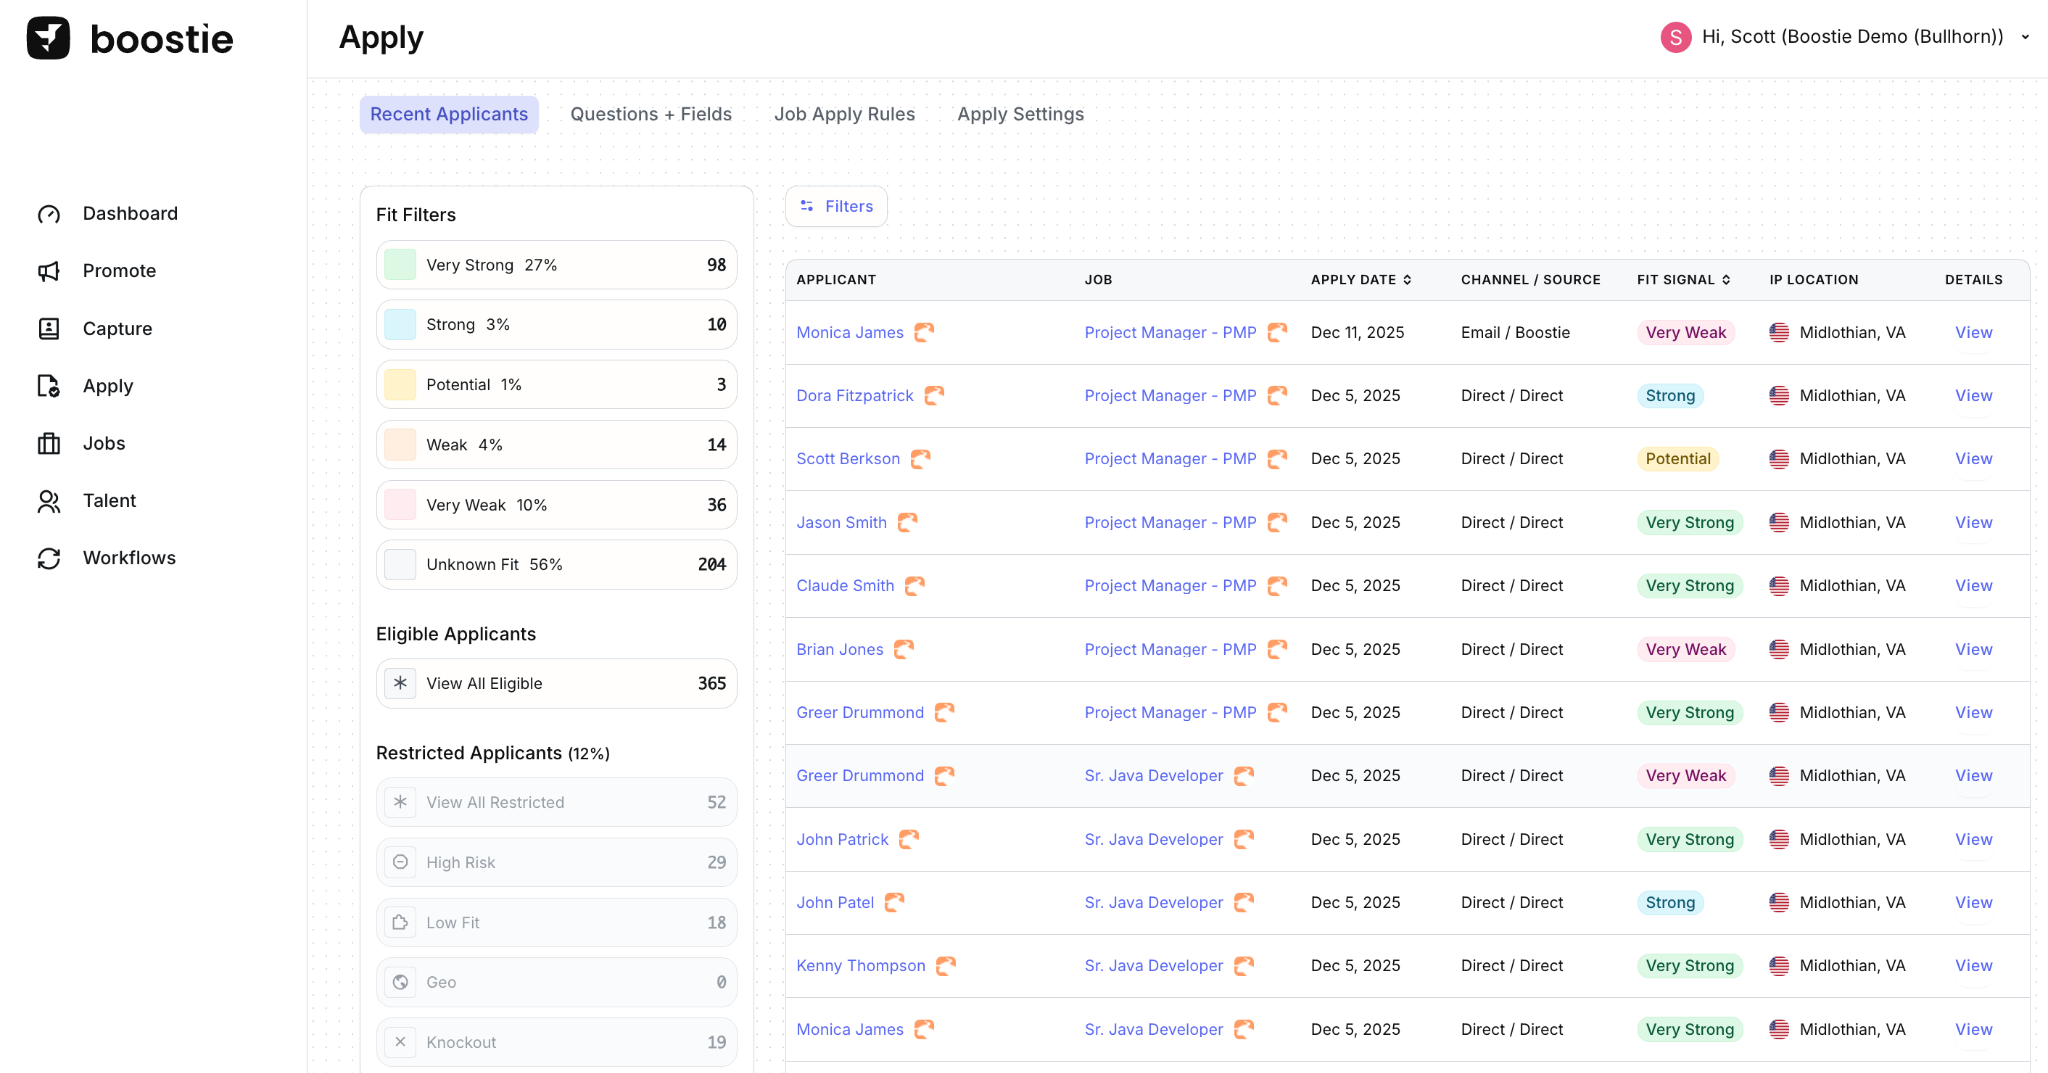Switch to the Questions + Fields tab
Screen dimensions: 2048x1073
point(651,114)
